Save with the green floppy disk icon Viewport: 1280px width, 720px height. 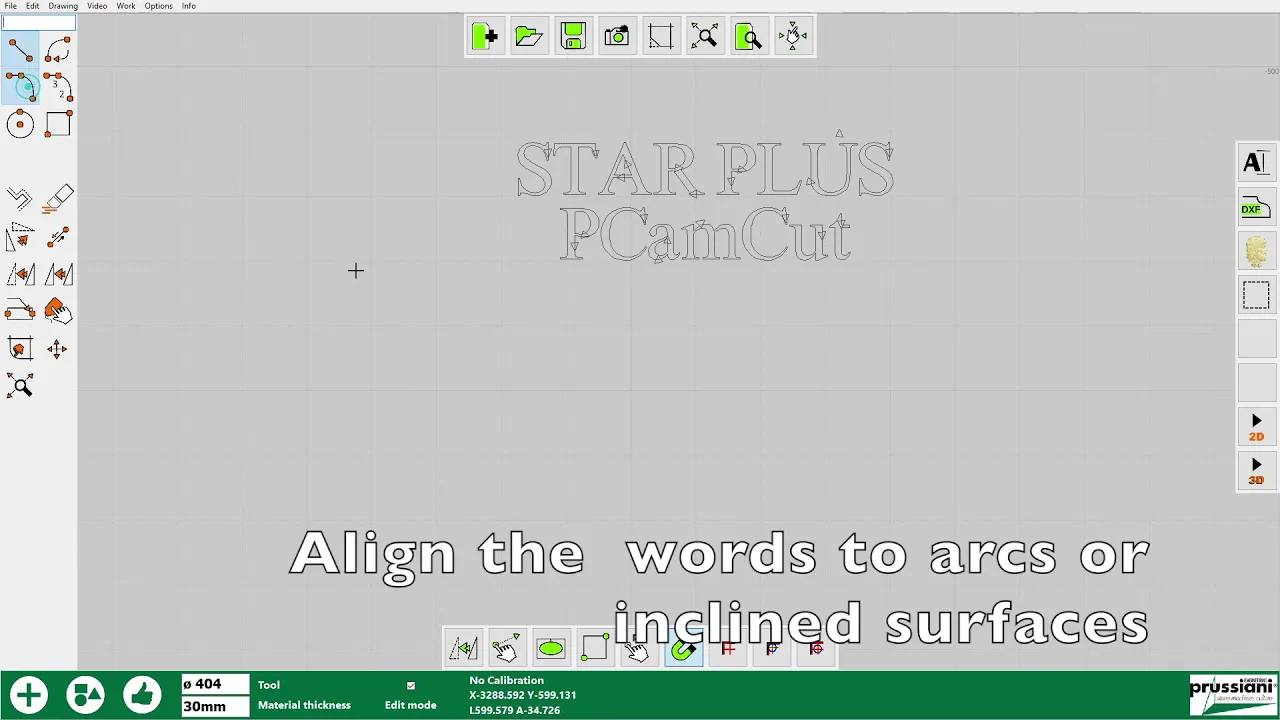[573, 37]
